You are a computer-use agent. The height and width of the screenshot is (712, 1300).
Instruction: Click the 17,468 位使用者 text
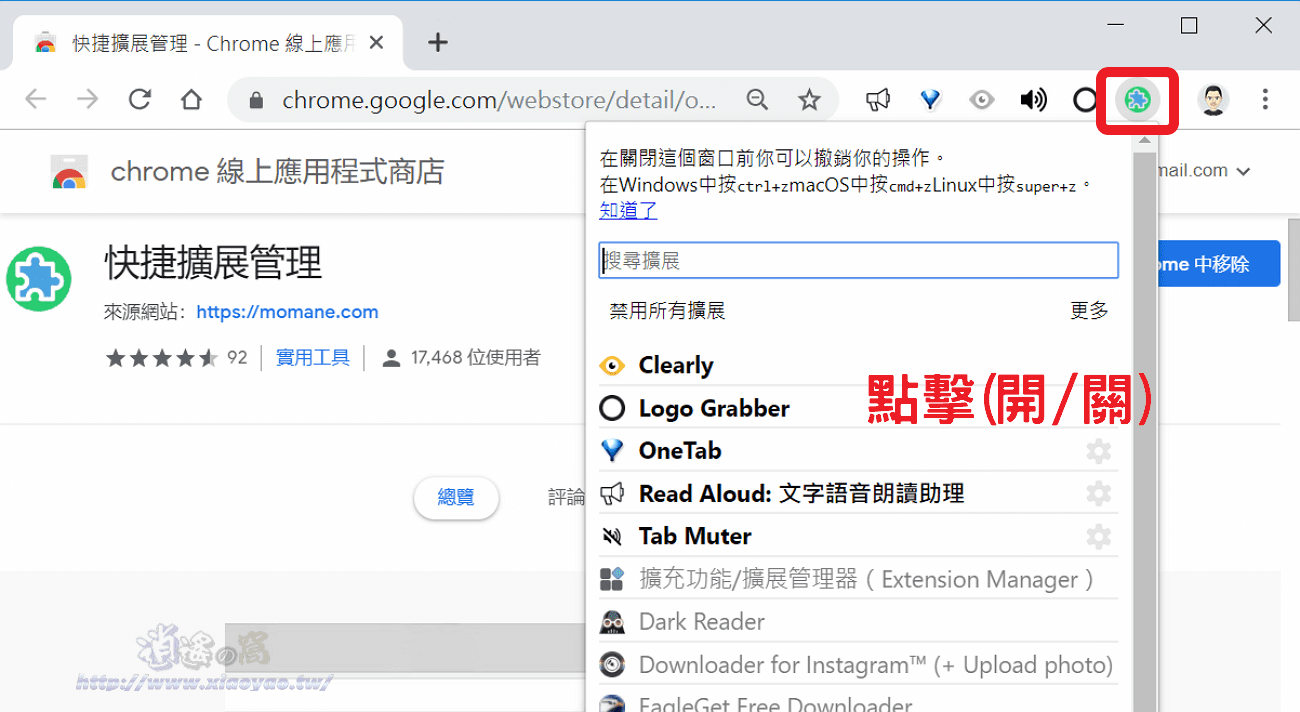point(476,357)
